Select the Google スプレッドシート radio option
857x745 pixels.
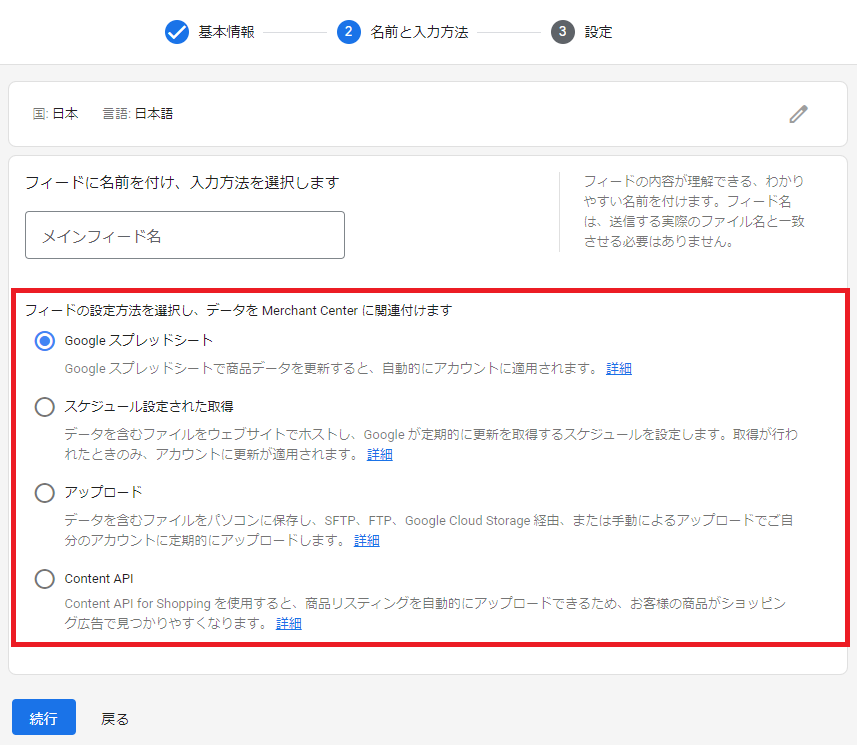click(x=45, y=341)
